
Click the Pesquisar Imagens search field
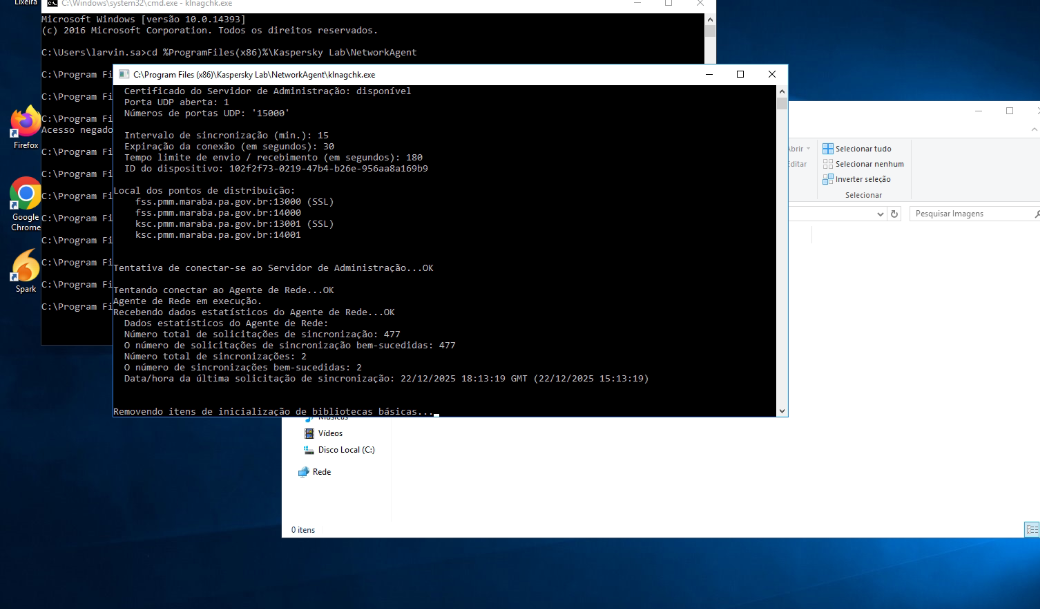970,213
